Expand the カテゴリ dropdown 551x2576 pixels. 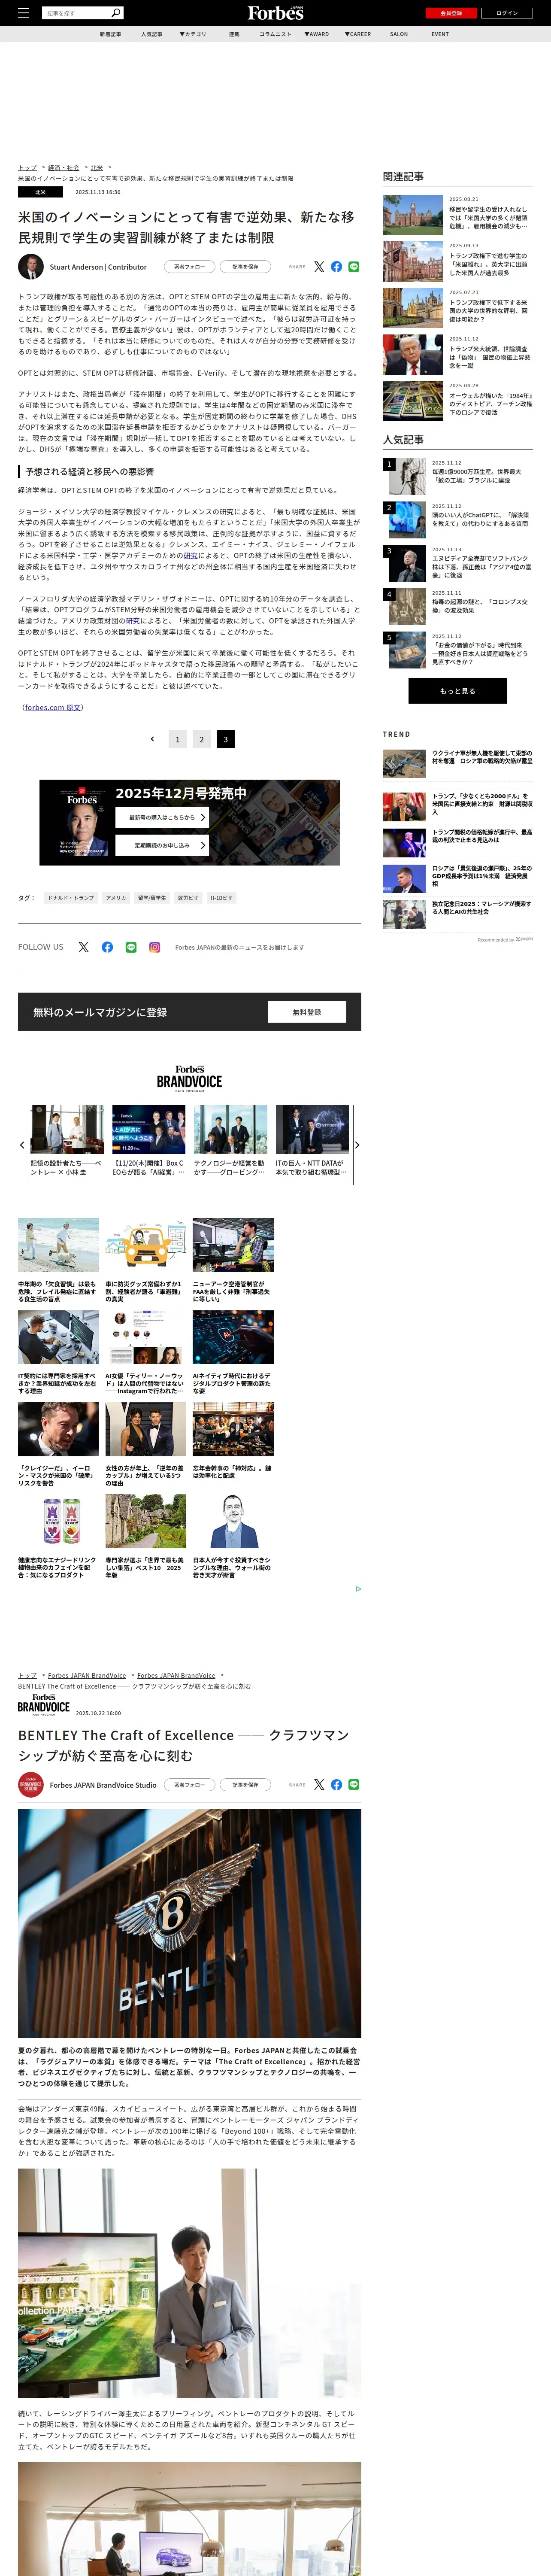tap(193, 34)
